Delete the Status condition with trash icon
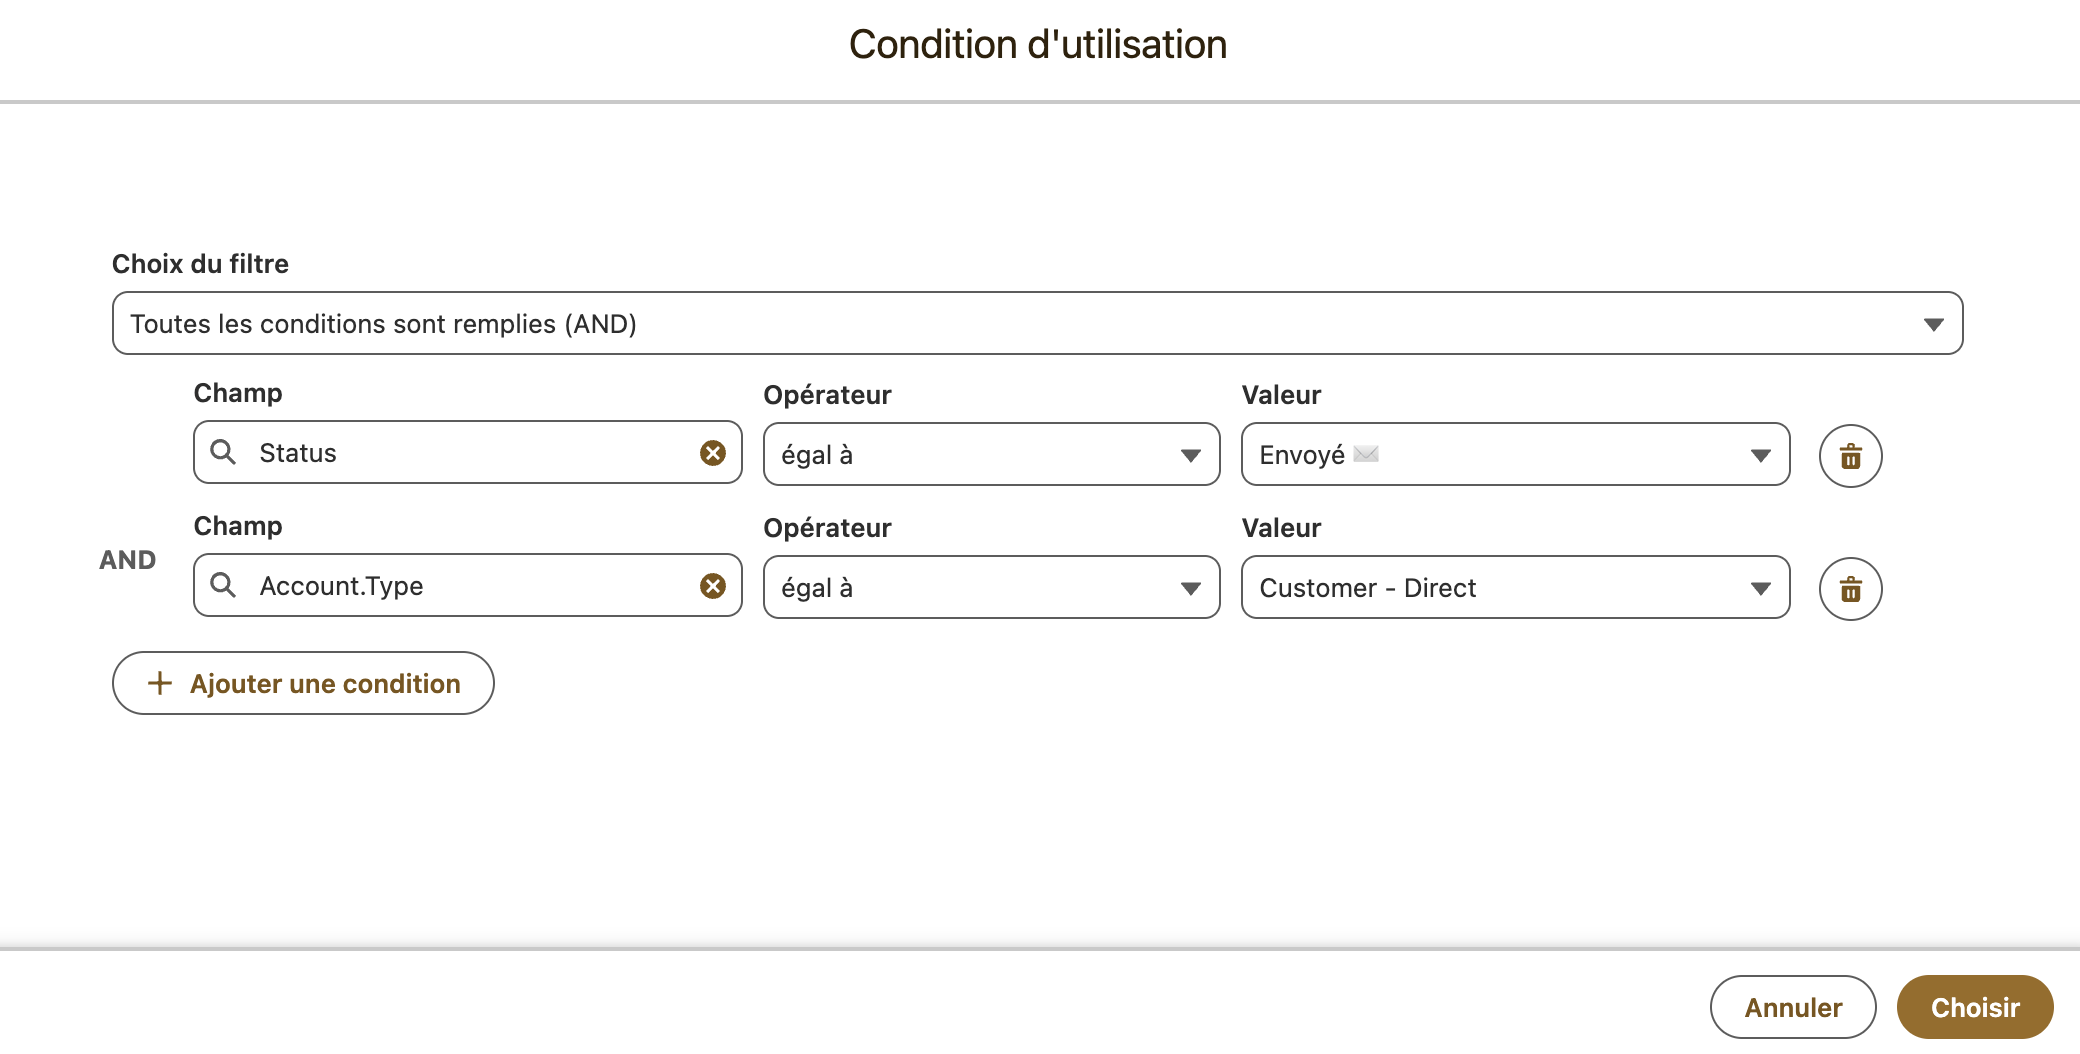This screenshot has height=1054, width=2080. pyautogui.click(x=1850, y=456)
